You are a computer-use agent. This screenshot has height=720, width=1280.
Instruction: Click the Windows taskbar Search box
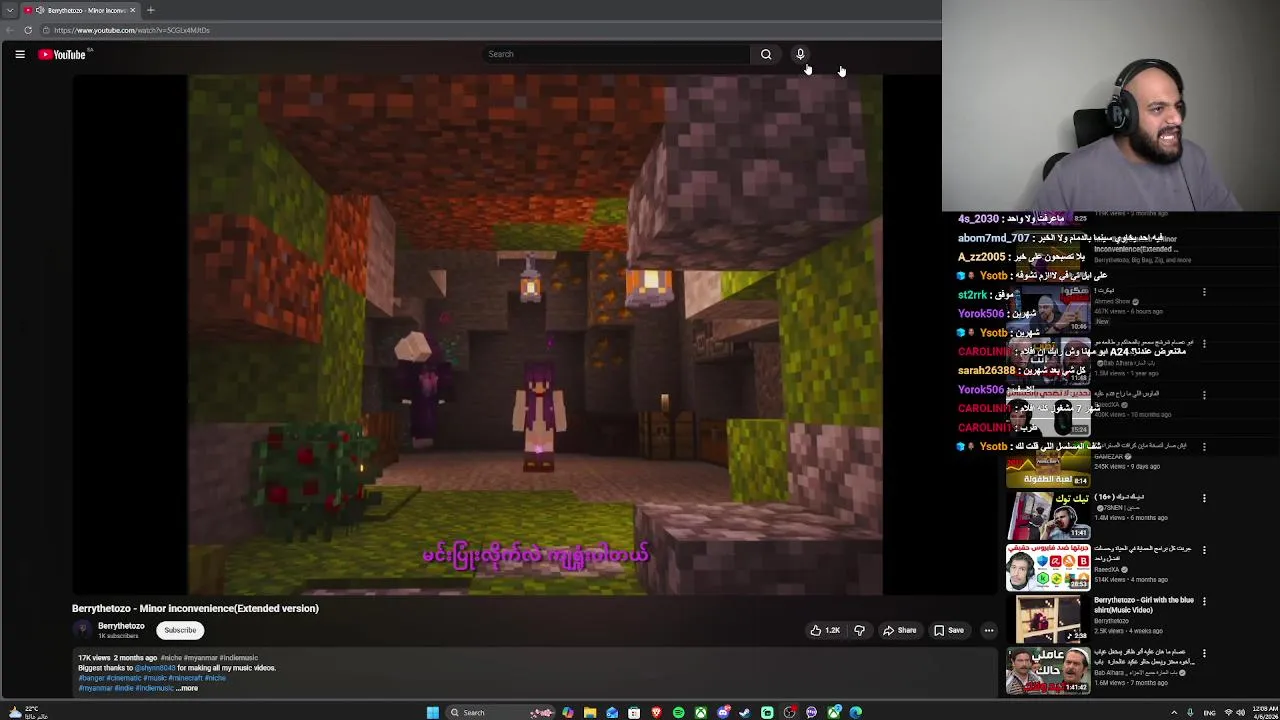pyautogui.click(x=500, y=712)
